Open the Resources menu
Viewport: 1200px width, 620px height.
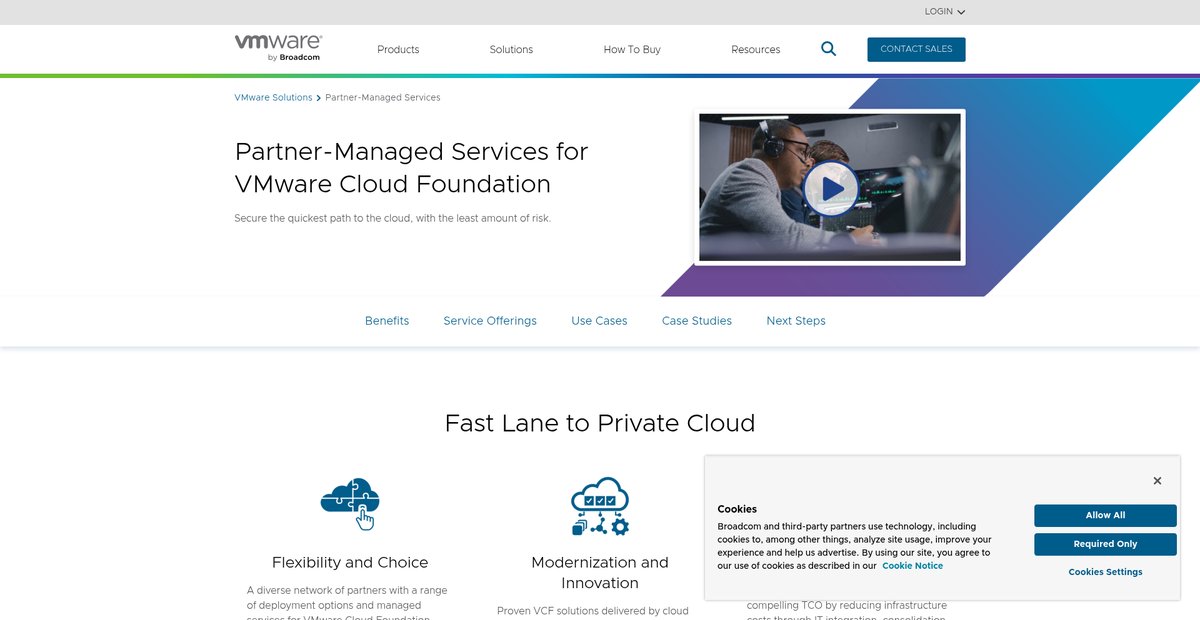click(x=755, y=49)
